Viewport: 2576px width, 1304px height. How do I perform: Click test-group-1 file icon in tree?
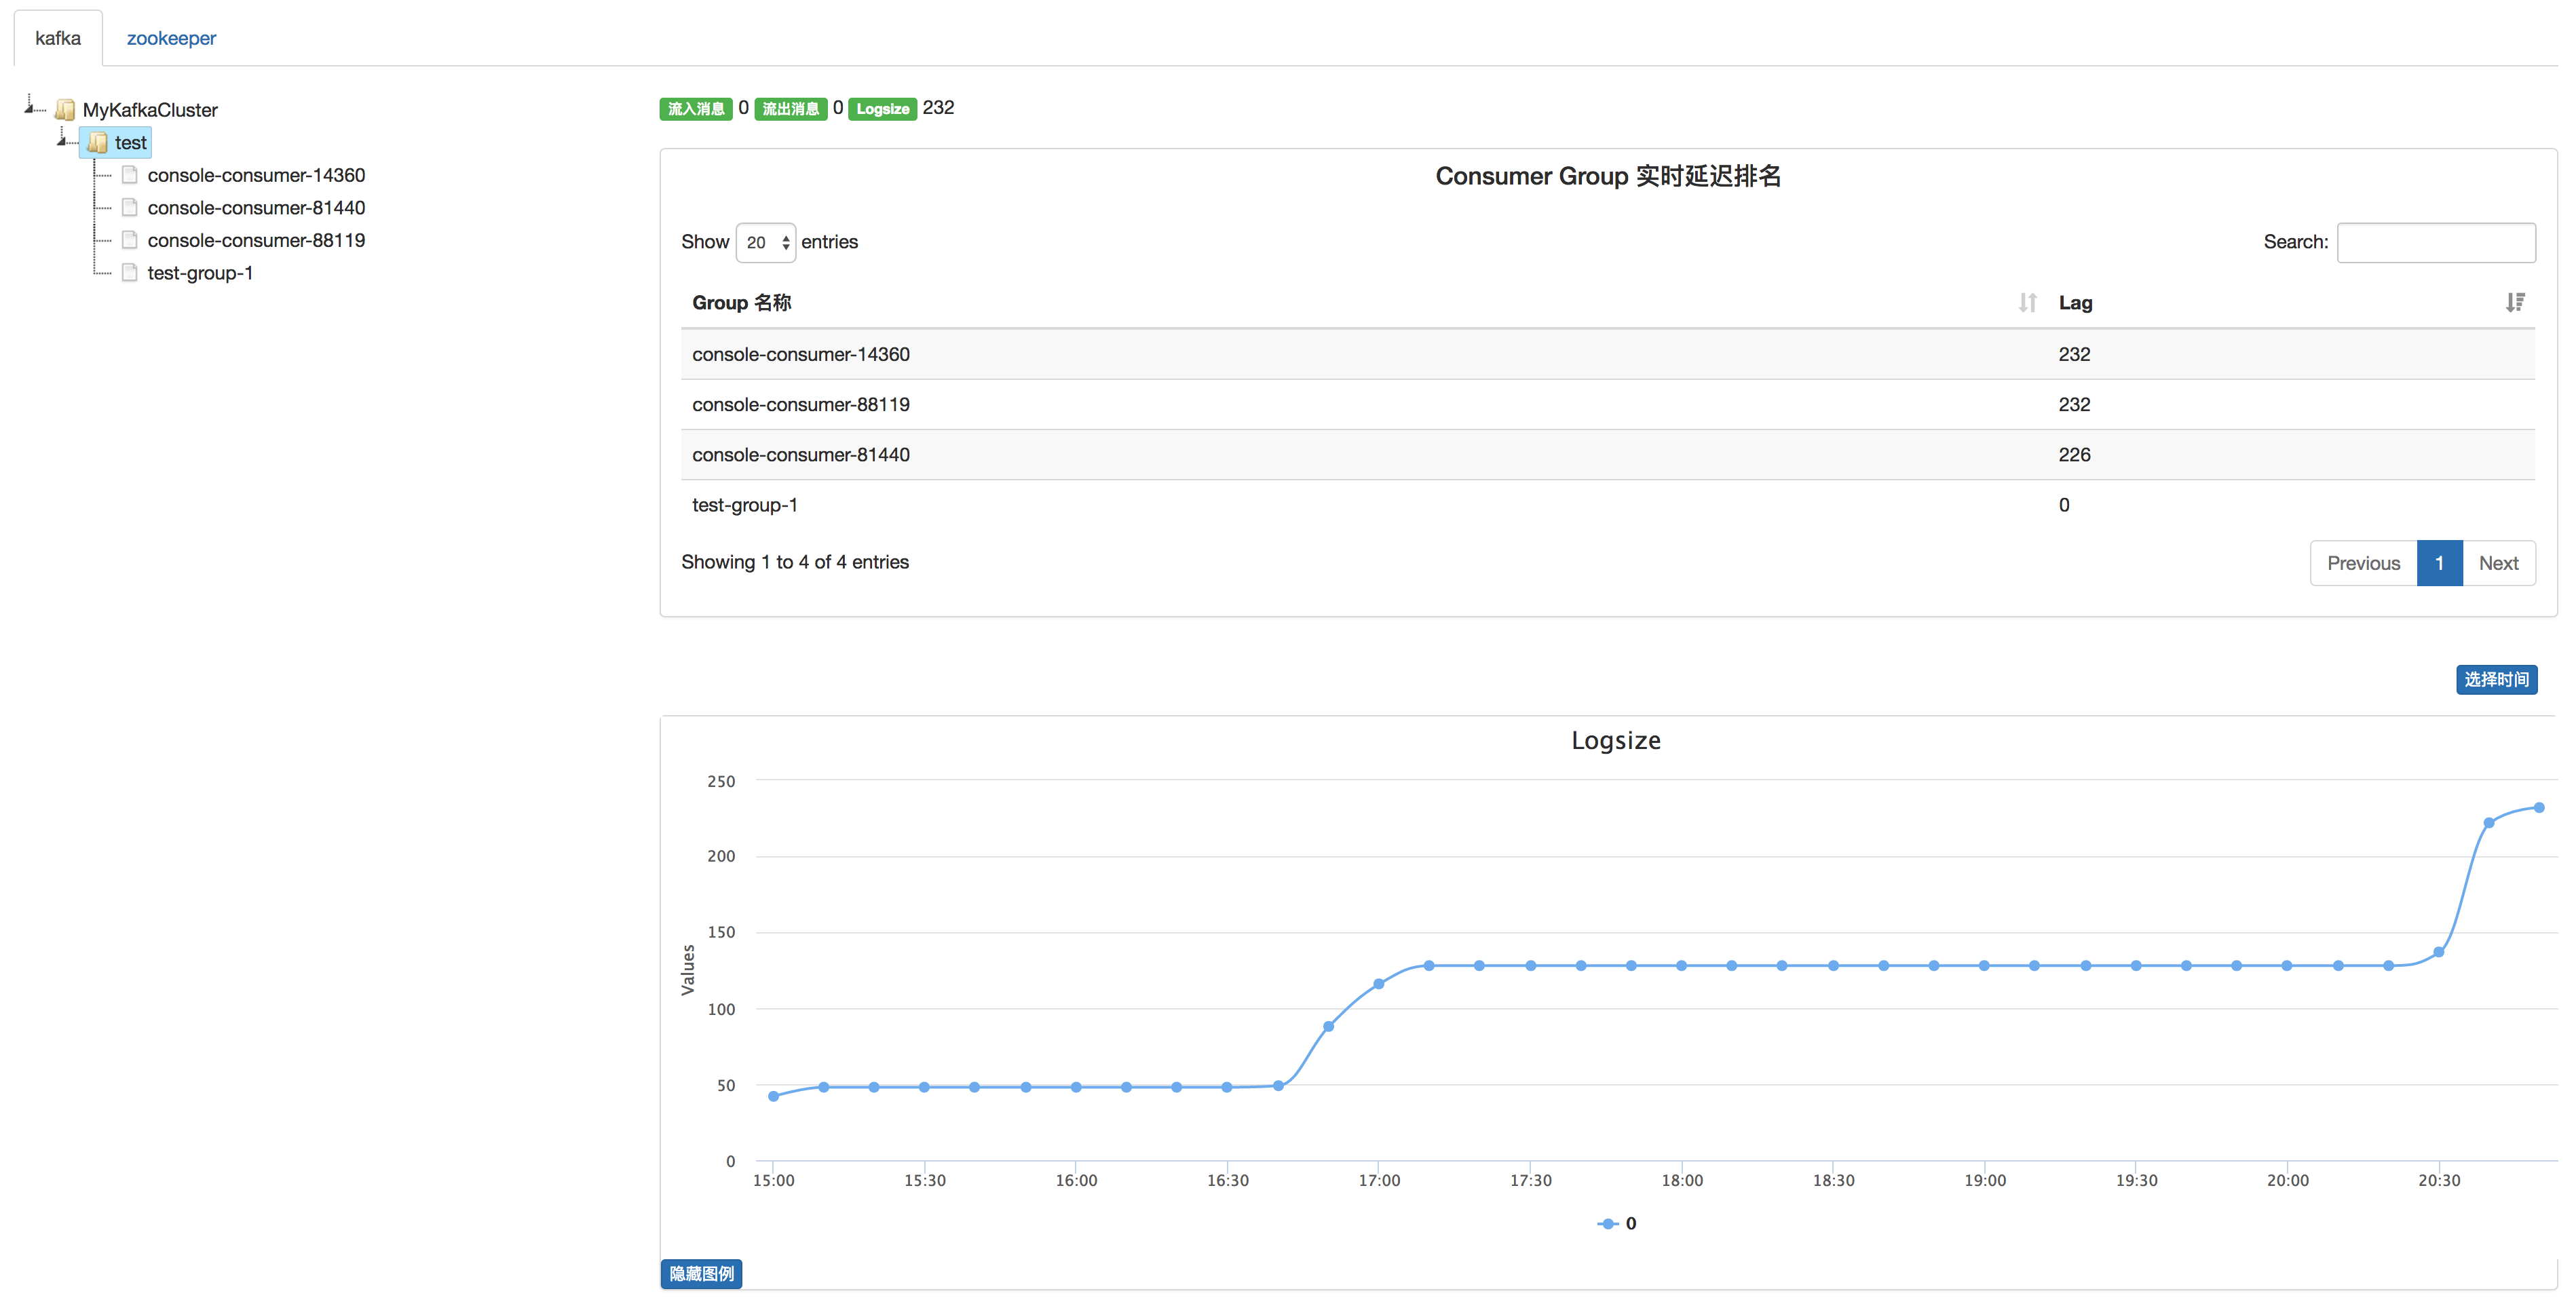(x=129, y=272)
